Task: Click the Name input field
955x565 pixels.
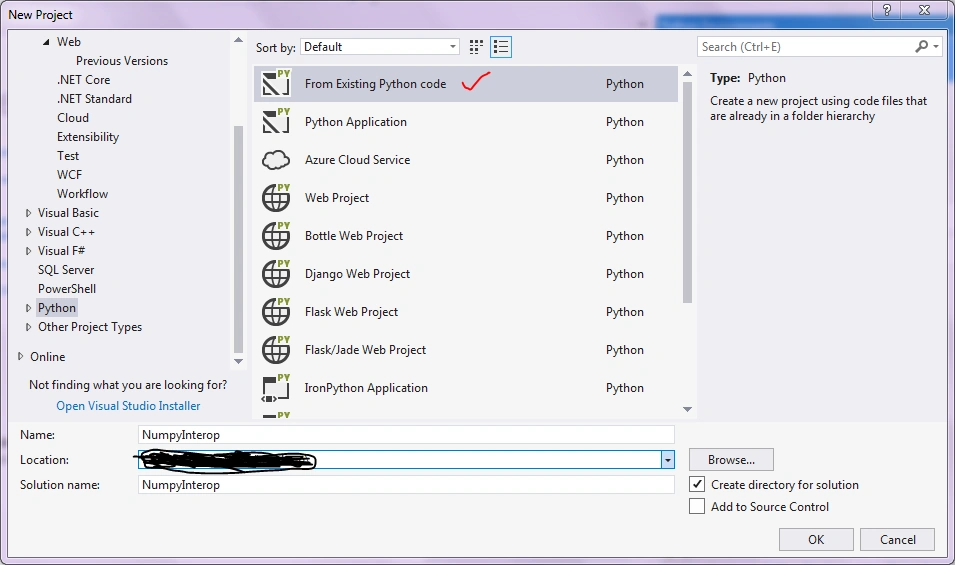Action: click(406, 435)
